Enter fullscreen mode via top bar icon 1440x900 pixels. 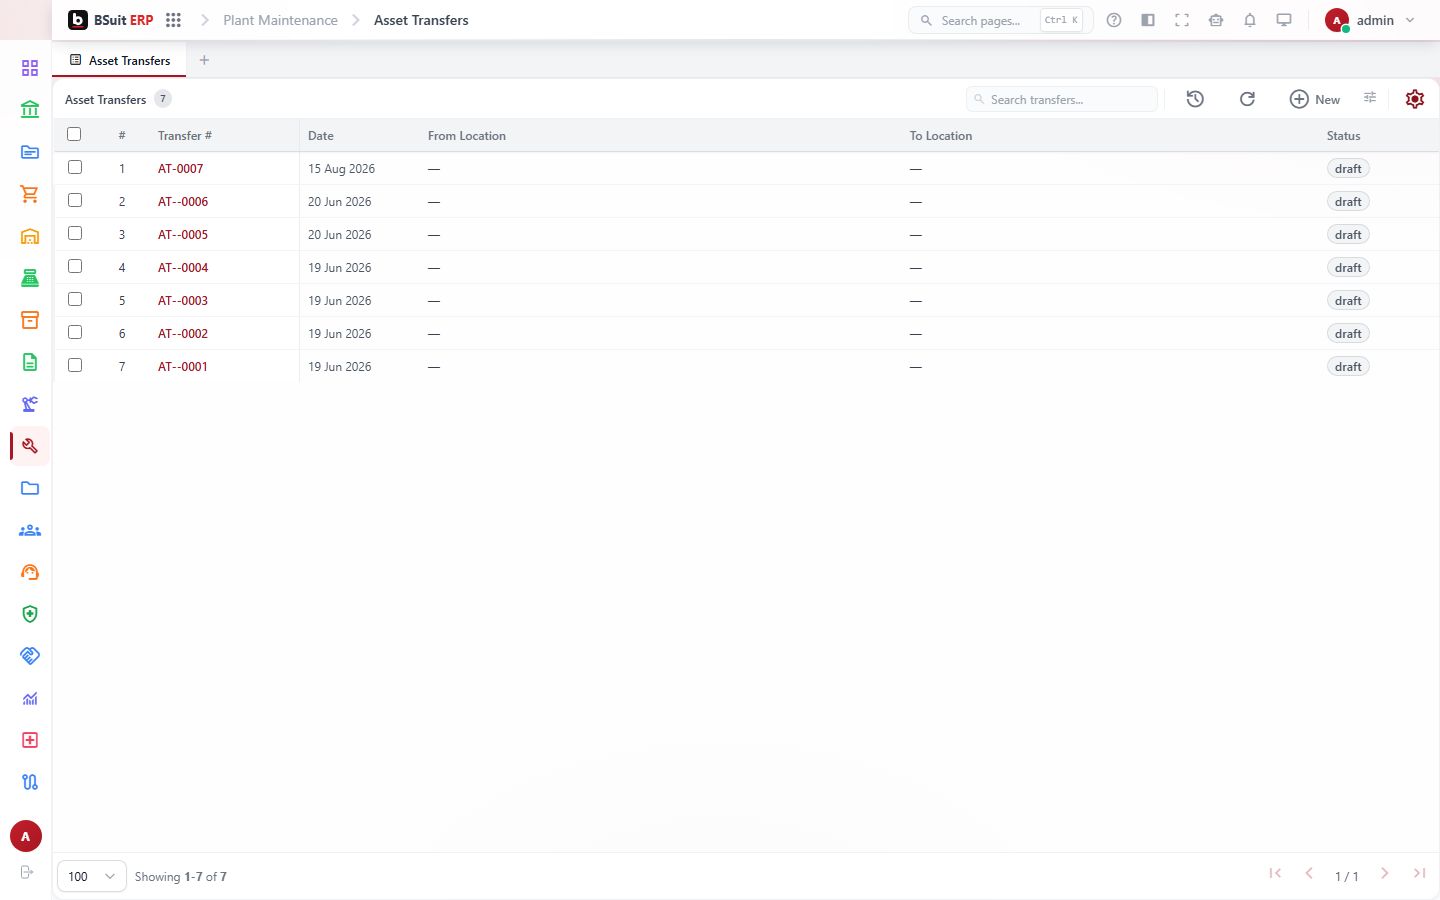point(1182,20)
